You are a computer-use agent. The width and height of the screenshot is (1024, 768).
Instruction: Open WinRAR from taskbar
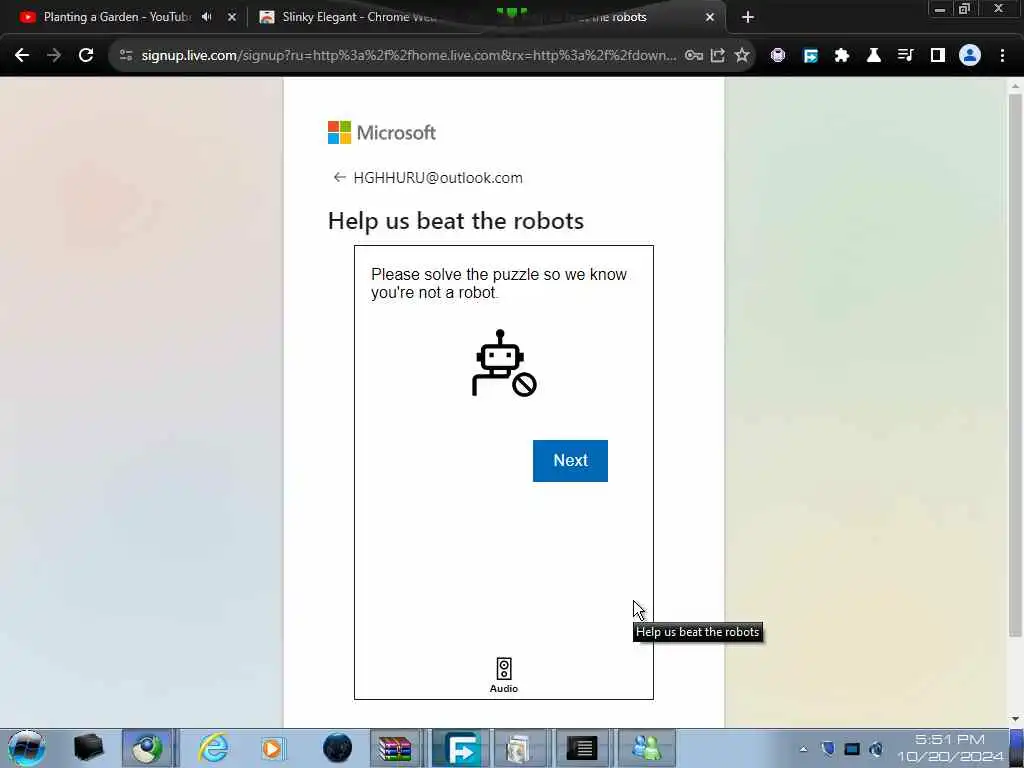pos(395,748)
